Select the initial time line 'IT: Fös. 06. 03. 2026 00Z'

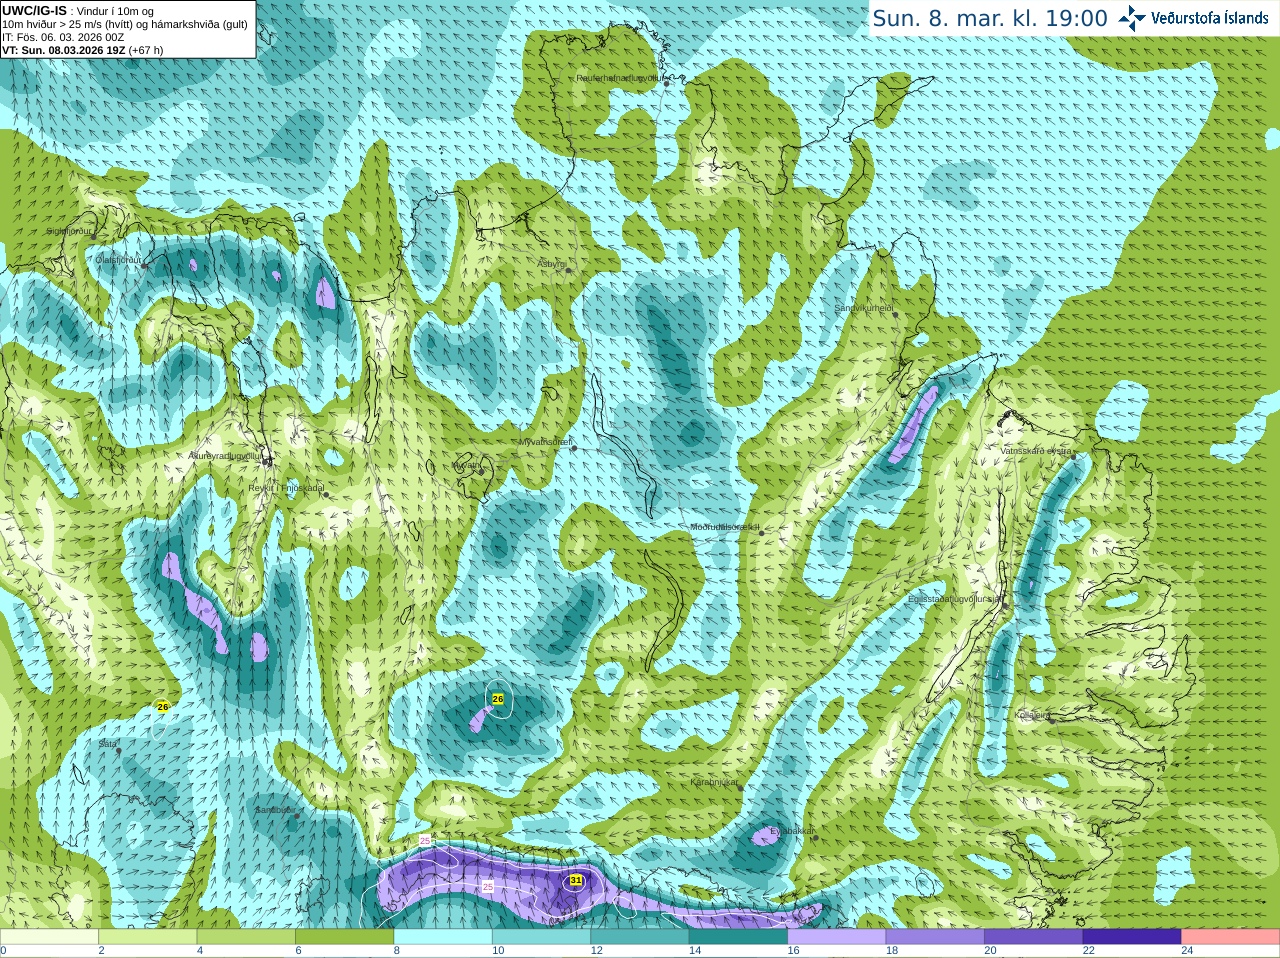tap(63, 37)
